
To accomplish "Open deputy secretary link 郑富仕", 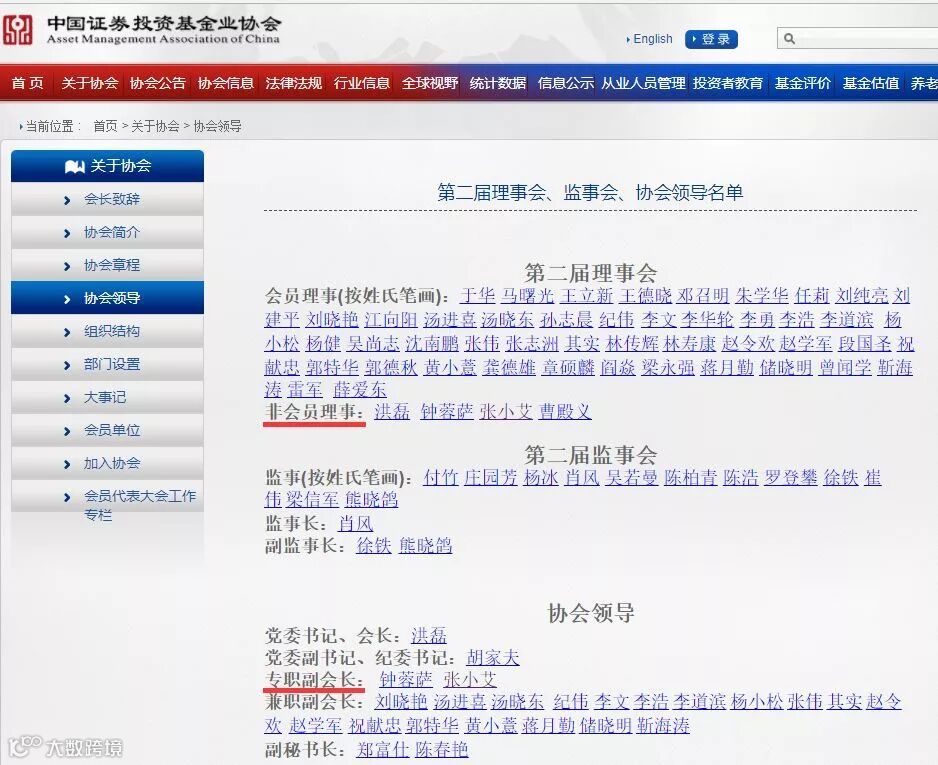I will 383,749.
